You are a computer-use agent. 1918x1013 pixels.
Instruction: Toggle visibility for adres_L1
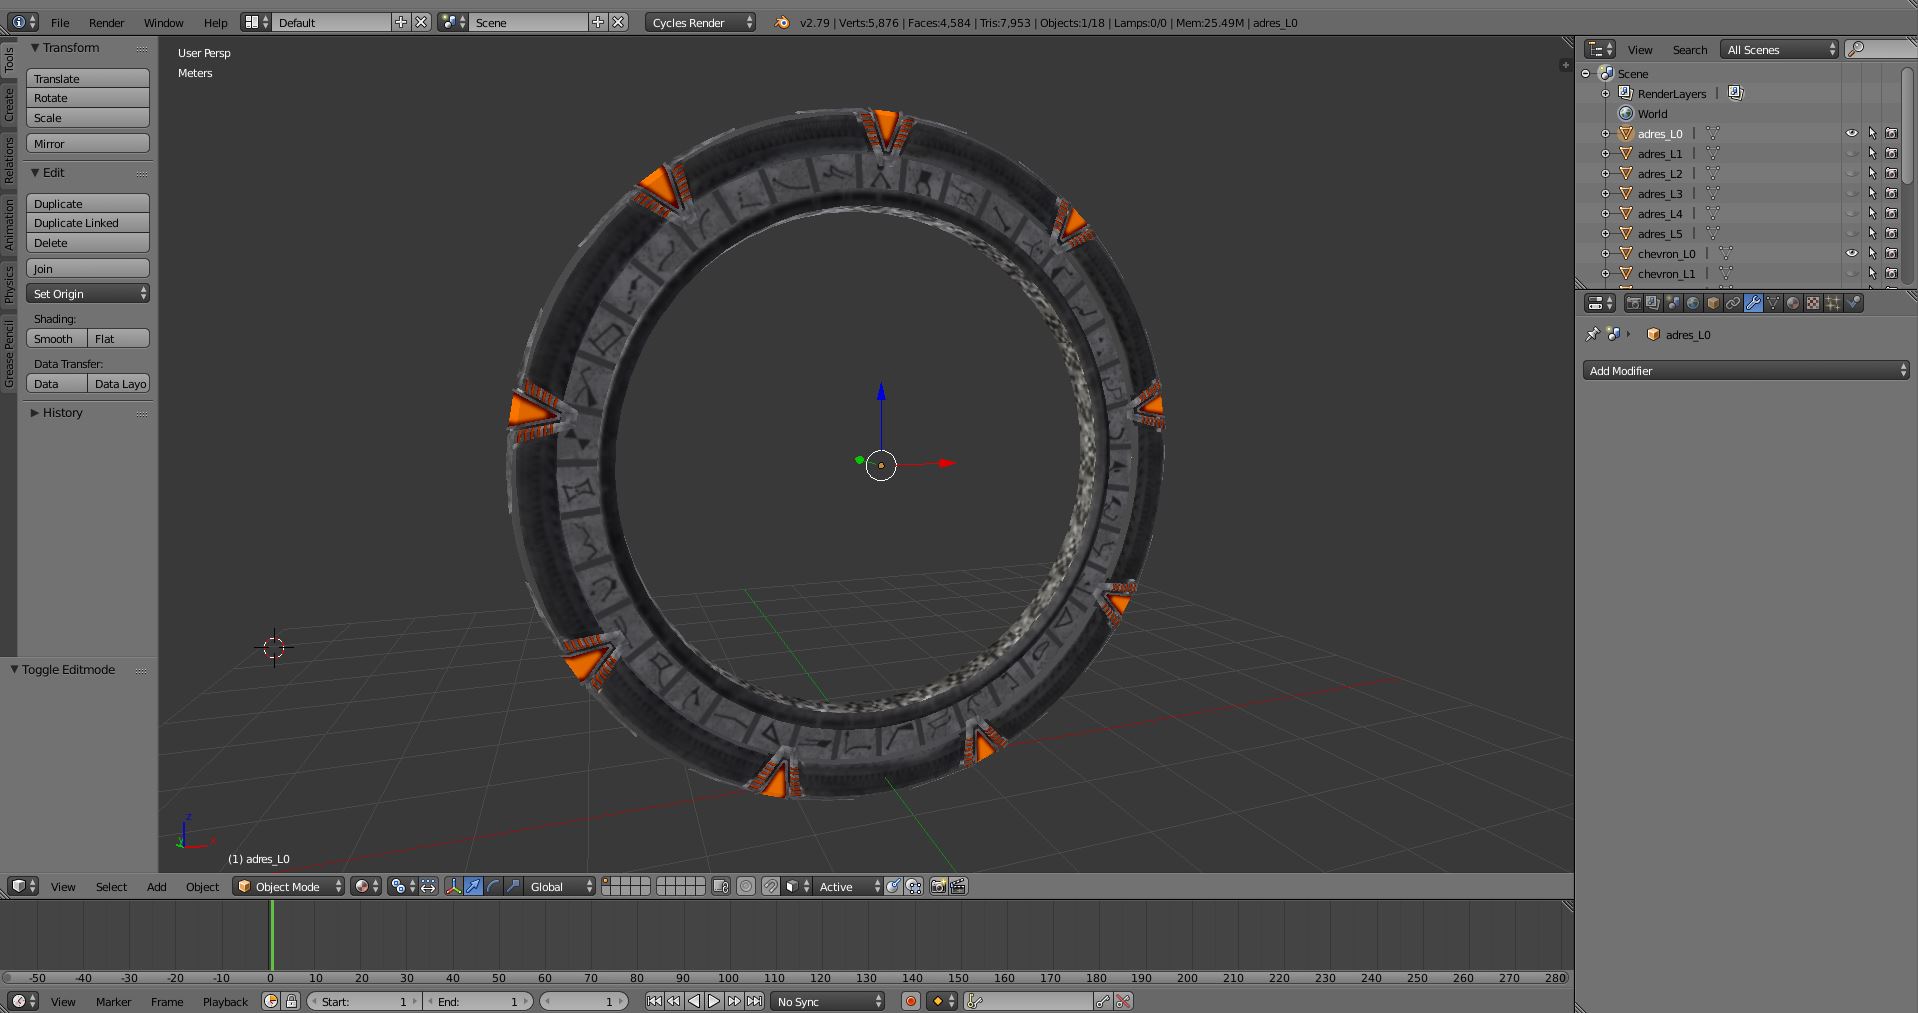[1851, 153]
